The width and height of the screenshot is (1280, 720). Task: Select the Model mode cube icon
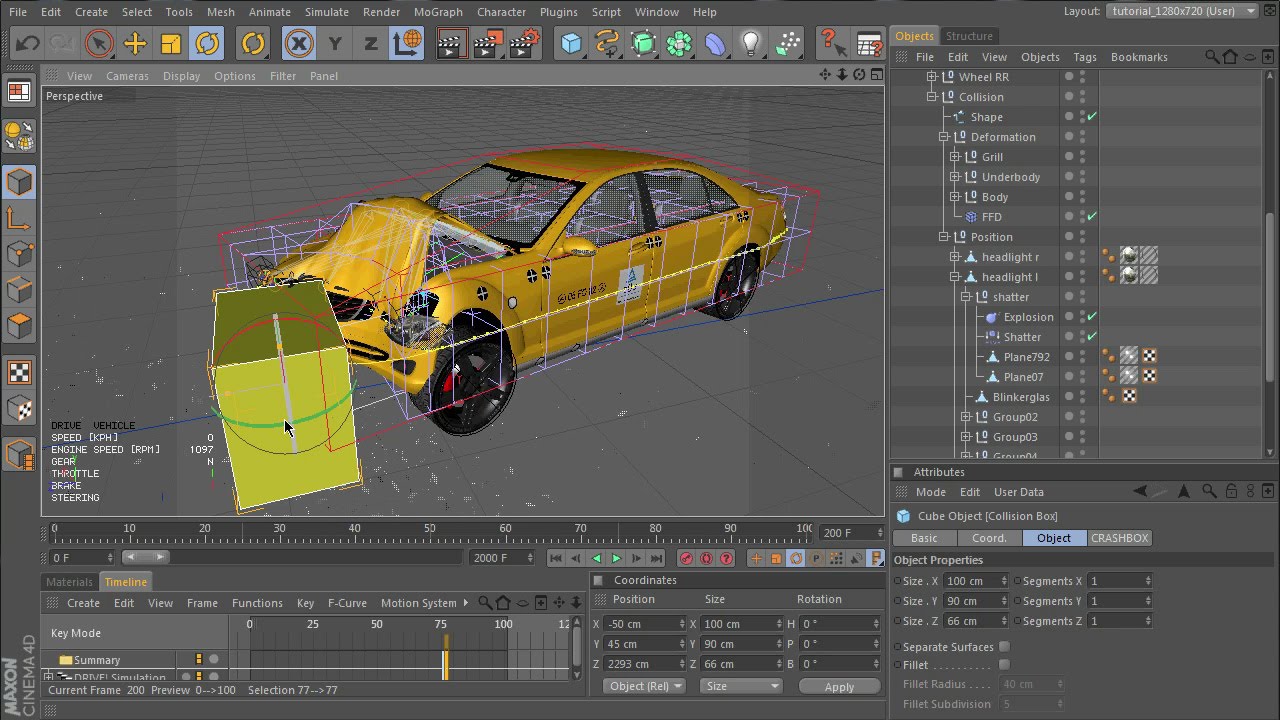point(19,182)
